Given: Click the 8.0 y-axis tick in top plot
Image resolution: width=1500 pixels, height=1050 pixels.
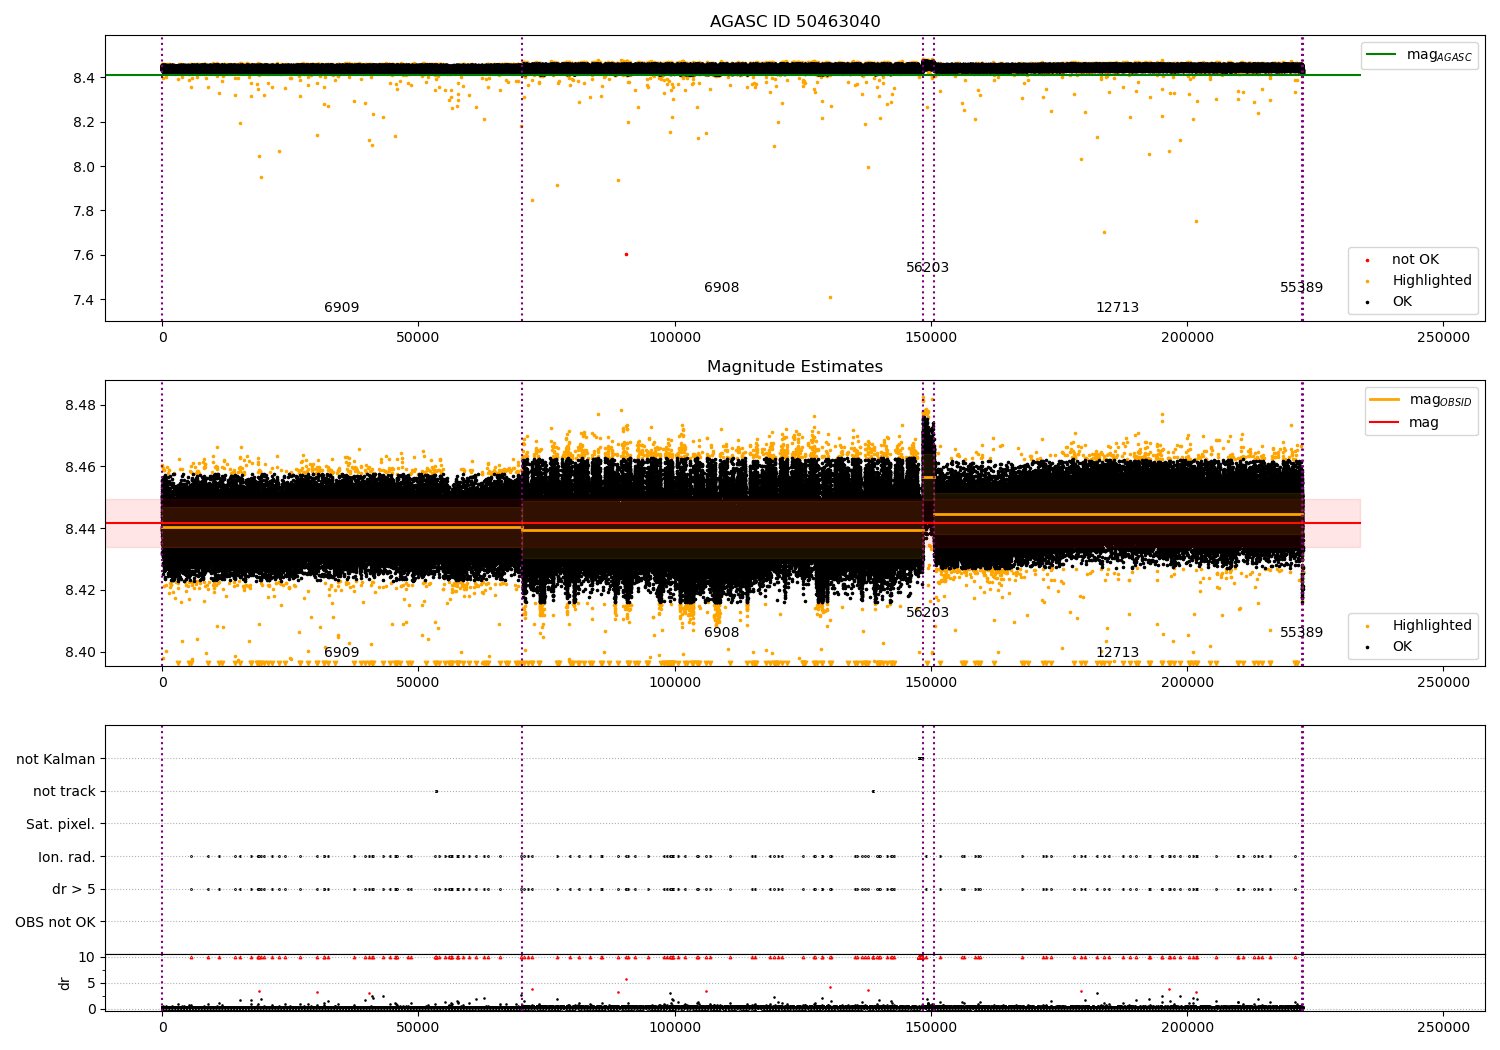Looking at the screenshot, I should (84, 167).
